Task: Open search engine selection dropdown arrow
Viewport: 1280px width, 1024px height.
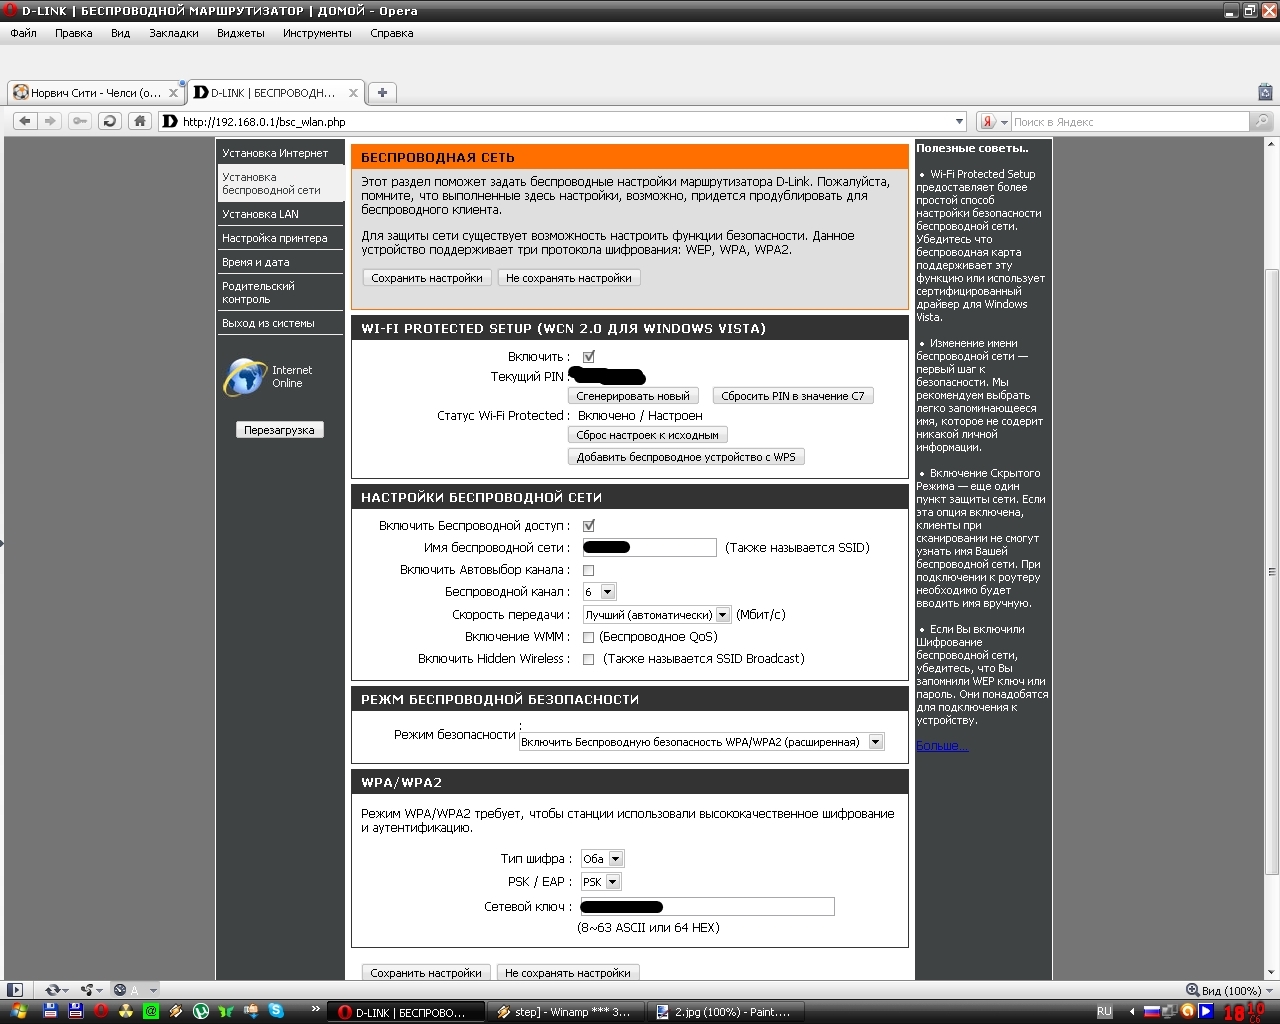Action: click(x=1004, y=122)
